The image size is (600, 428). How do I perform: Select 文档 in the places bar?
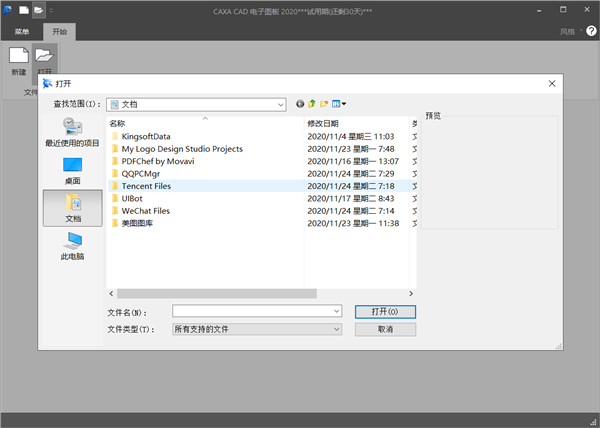pos(73,208)
